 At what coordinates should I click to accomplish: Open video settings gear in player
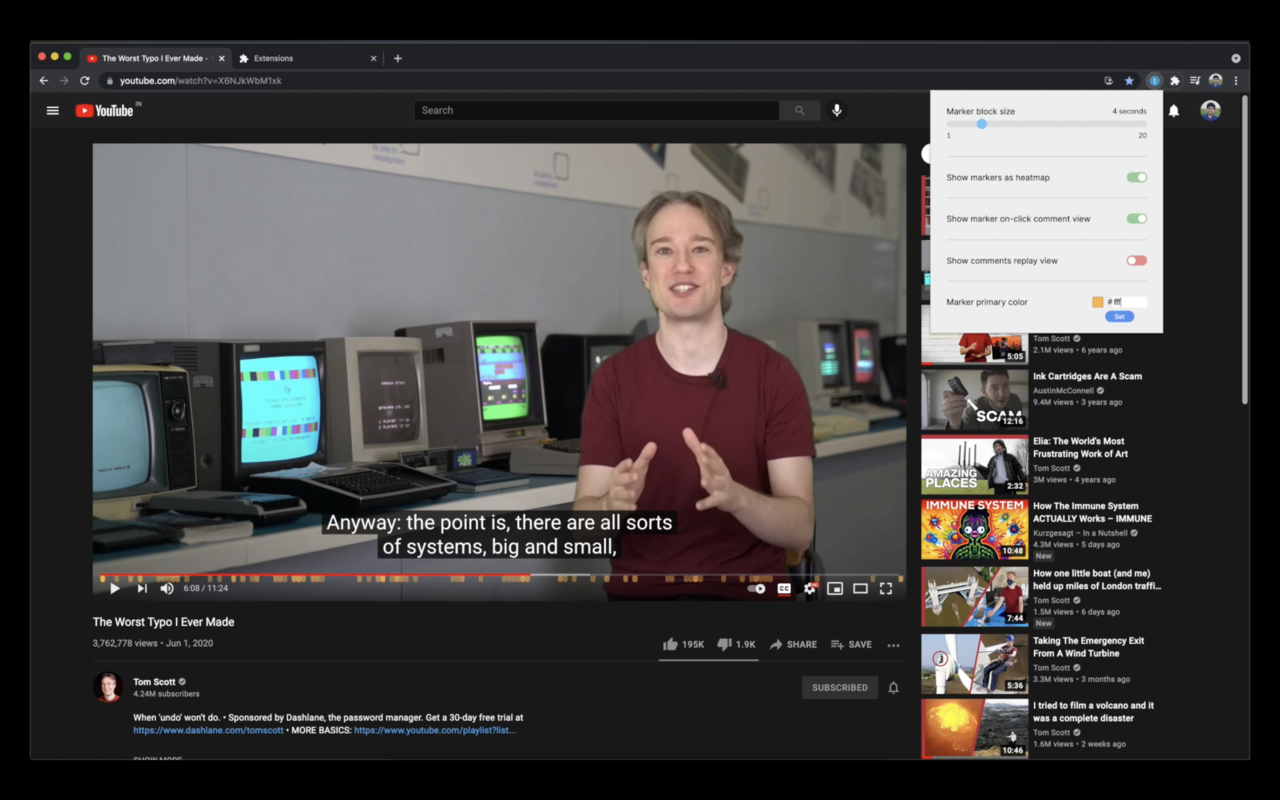pyautogui.click(x=810, y=589)
